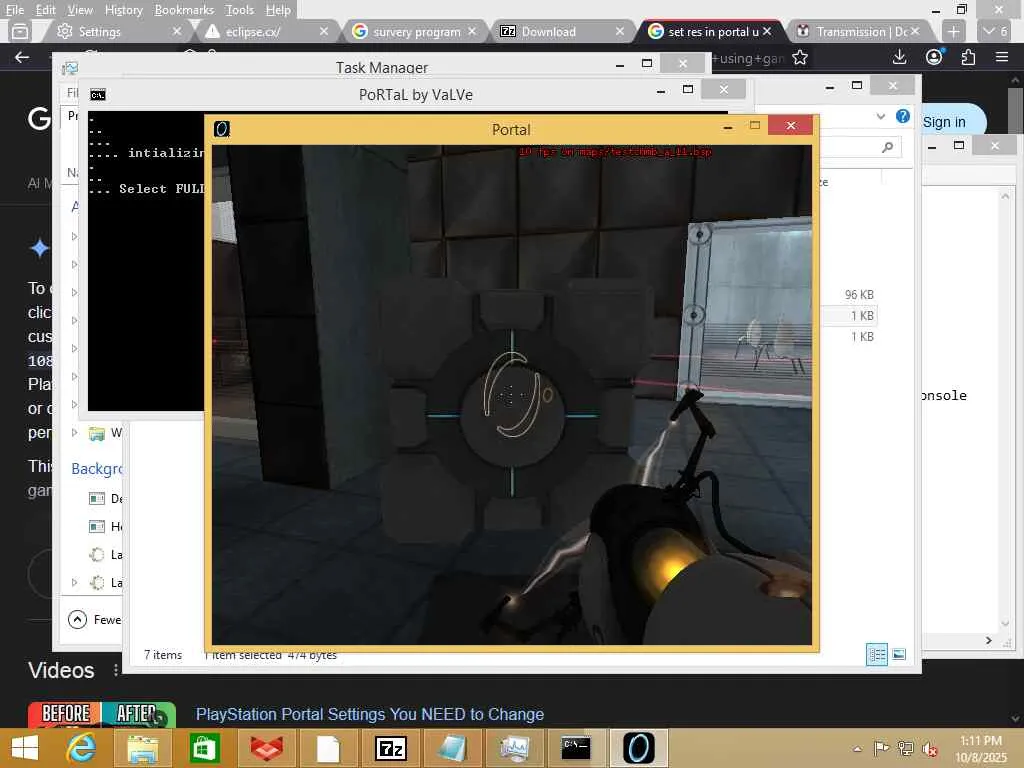The width and height of the screenshot is (1024, 768).
Task: Open the PlayStation Portal Settings video link
Action: point(370,714)
